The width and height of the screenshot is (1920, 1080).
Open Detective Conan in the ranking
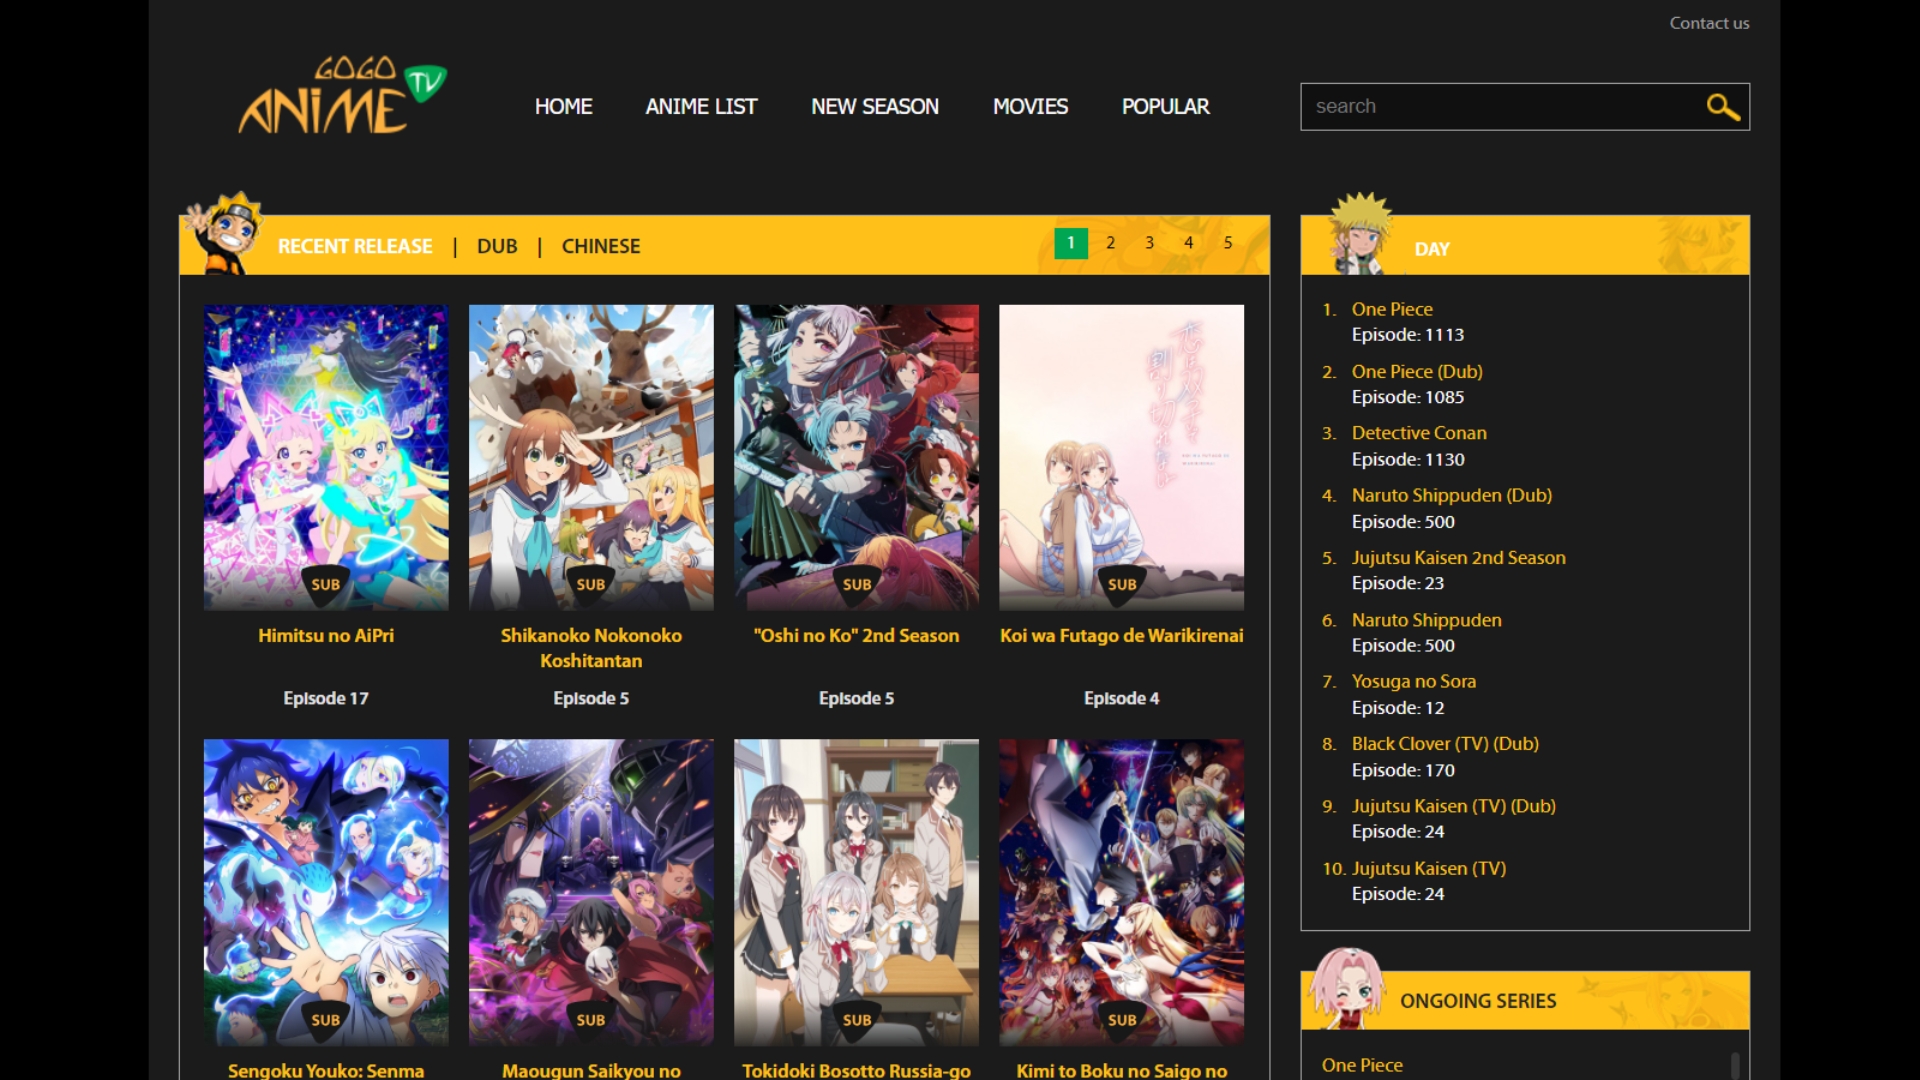tap(1419, 433)
